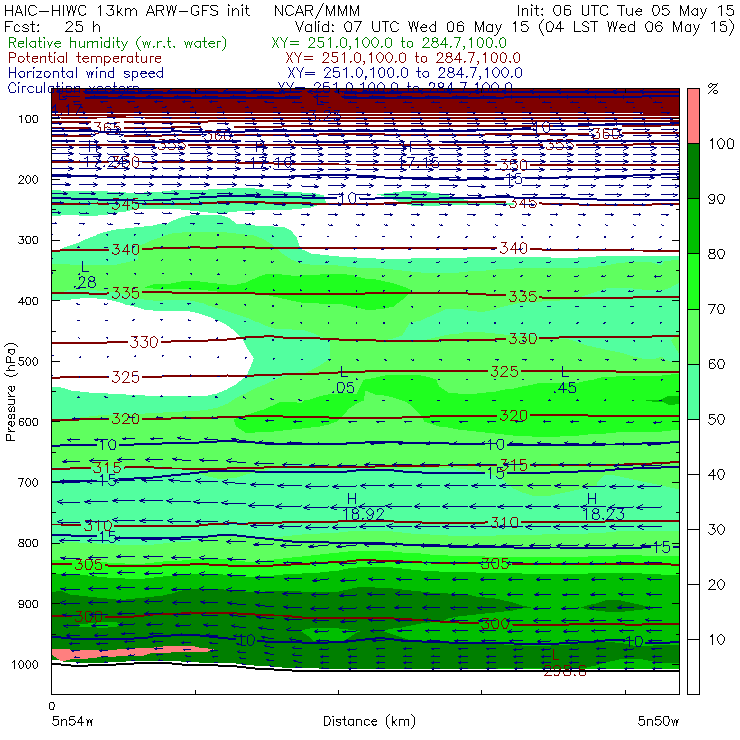Click the colorbar '100' tick label
740x740 pixels.
[721, 143]
